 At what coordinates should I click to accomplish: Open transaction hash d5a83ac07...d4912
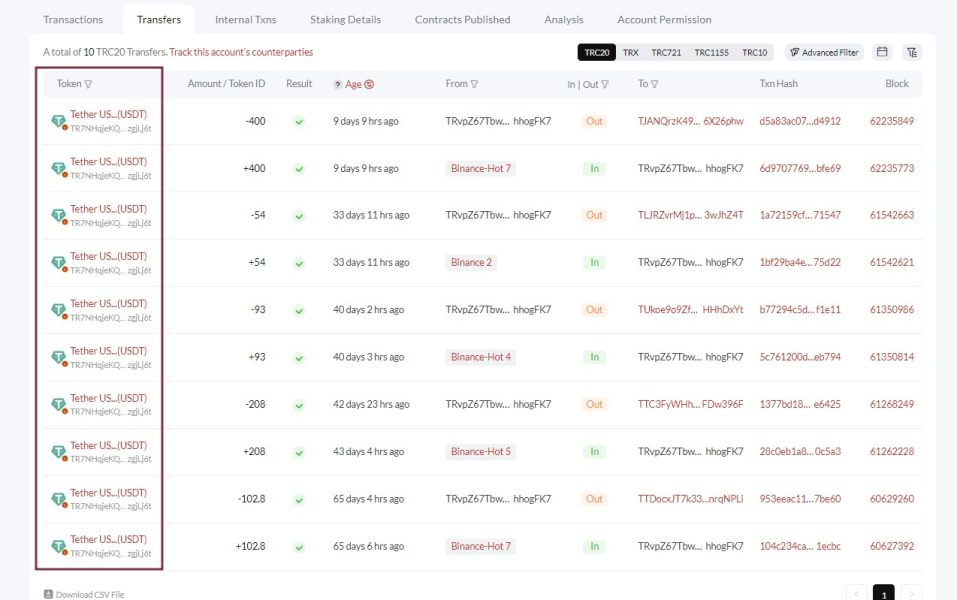pos(800,121)
